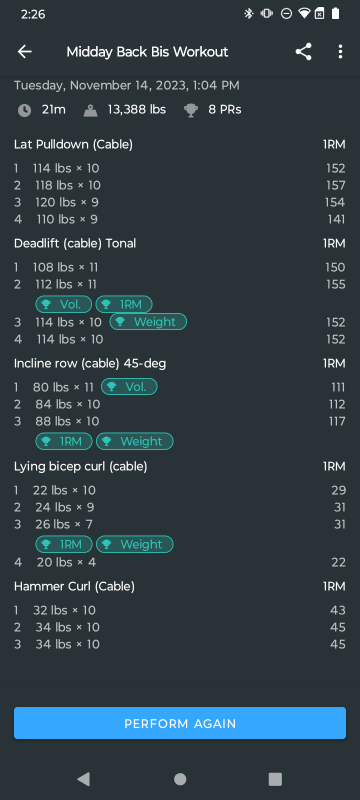This screenshot has width=360, height=800.
Task: Tap the back arrow icon
Action: 24,52
